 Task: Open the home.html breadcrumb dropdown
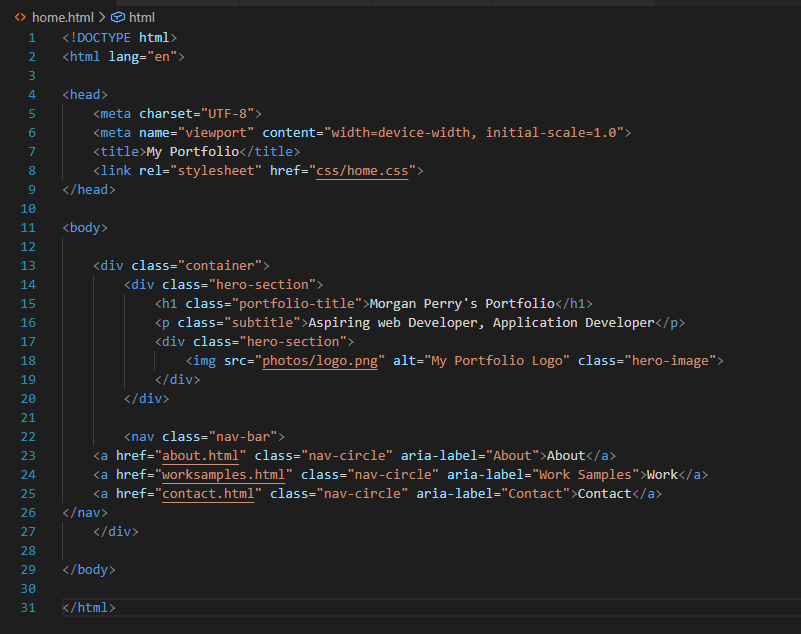tap(62, 16)
